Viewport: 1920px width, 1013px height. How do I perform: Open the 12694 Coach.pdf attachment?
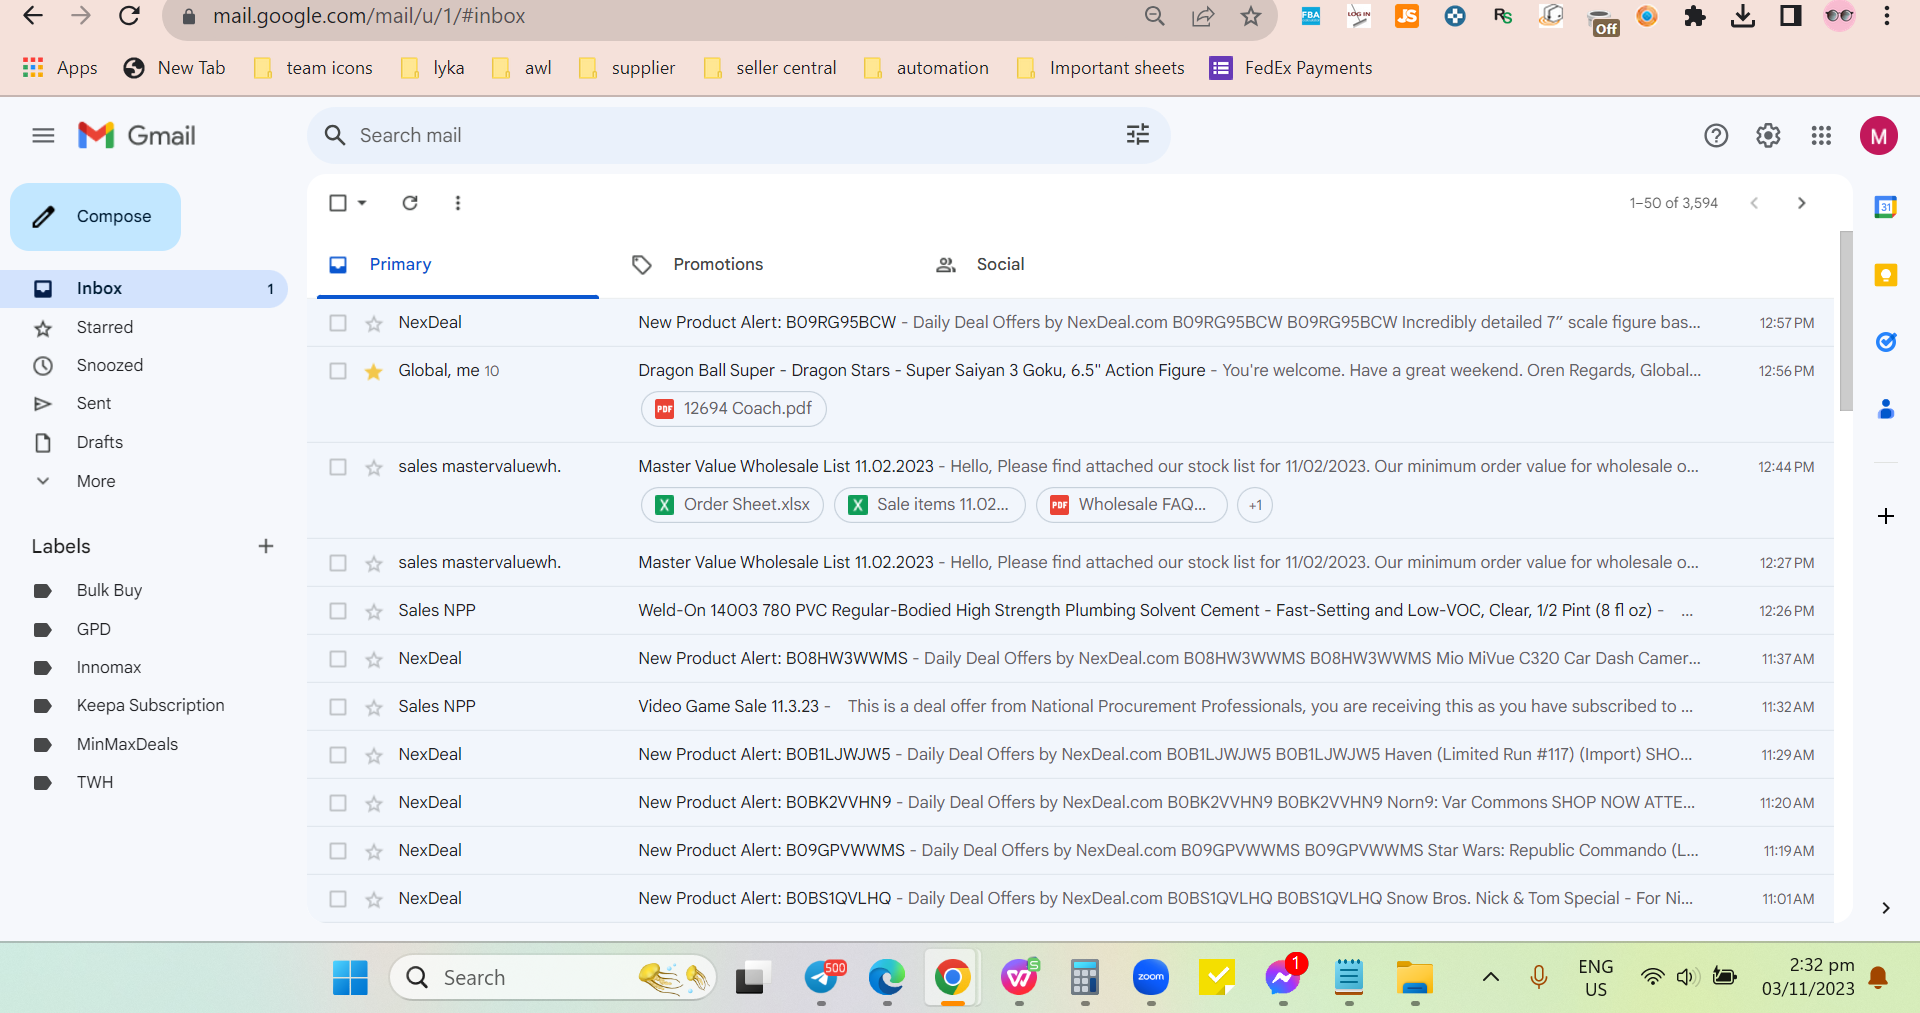tap(734, 408)
